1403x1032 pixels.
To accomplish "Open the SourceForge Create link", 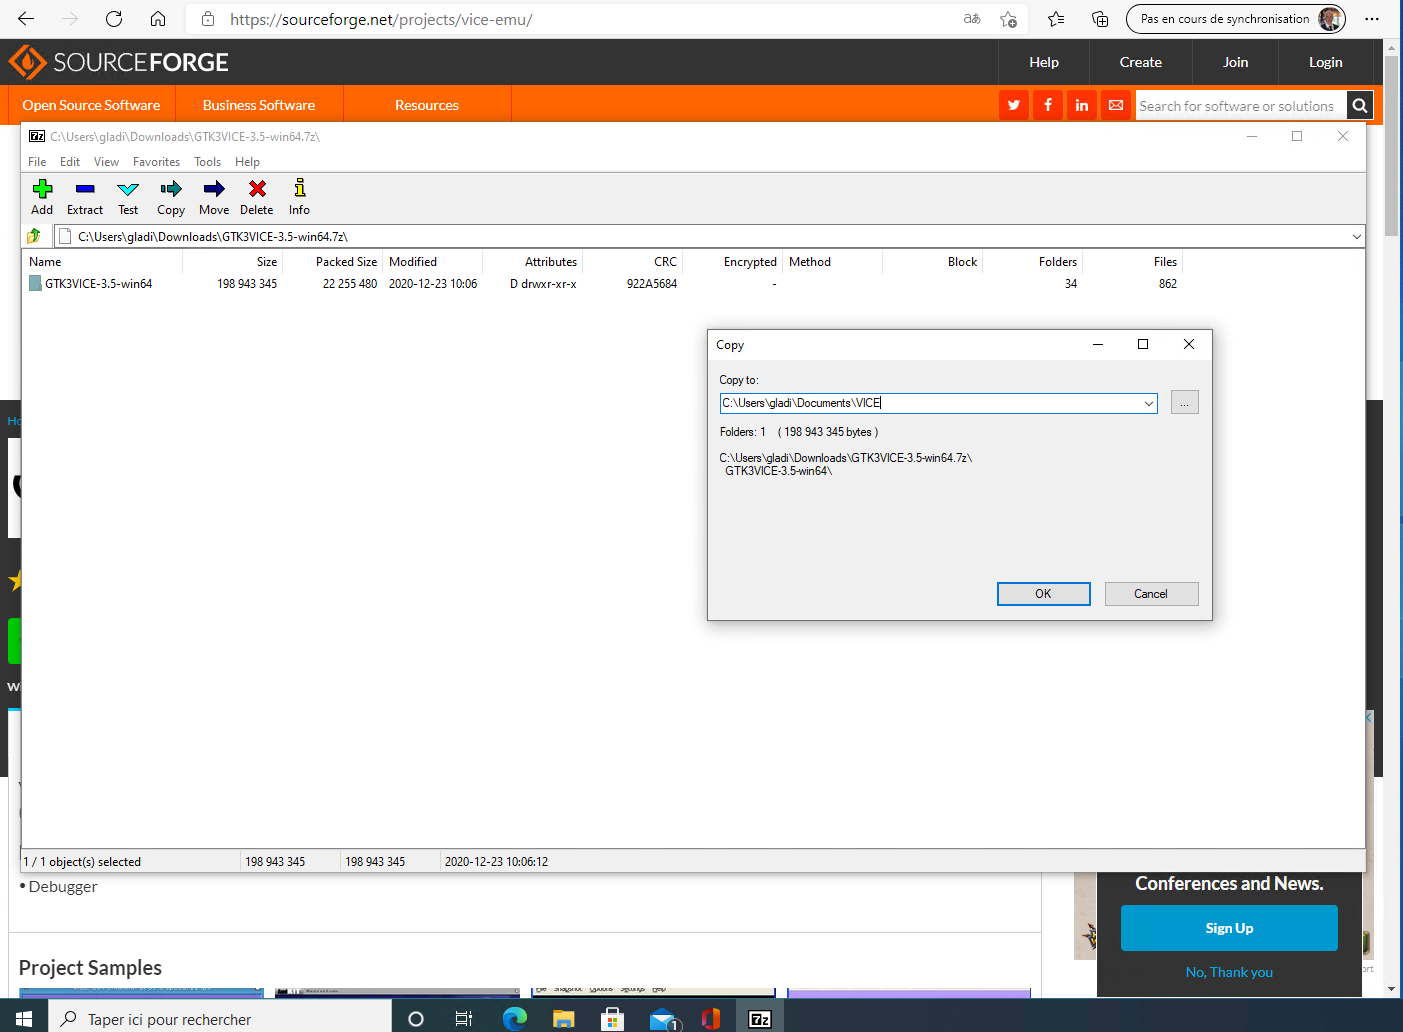I will click(x=1141, y=62).
